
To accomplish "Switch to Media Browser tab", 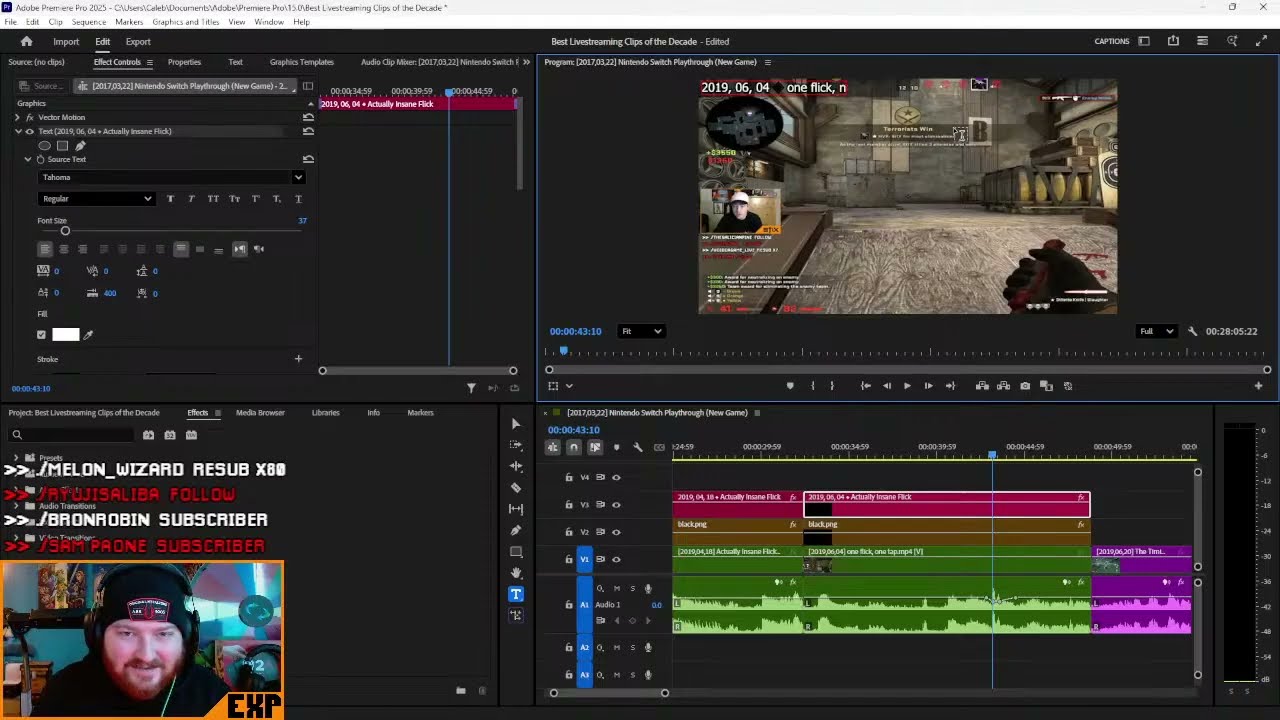I will tap(260, 413).
